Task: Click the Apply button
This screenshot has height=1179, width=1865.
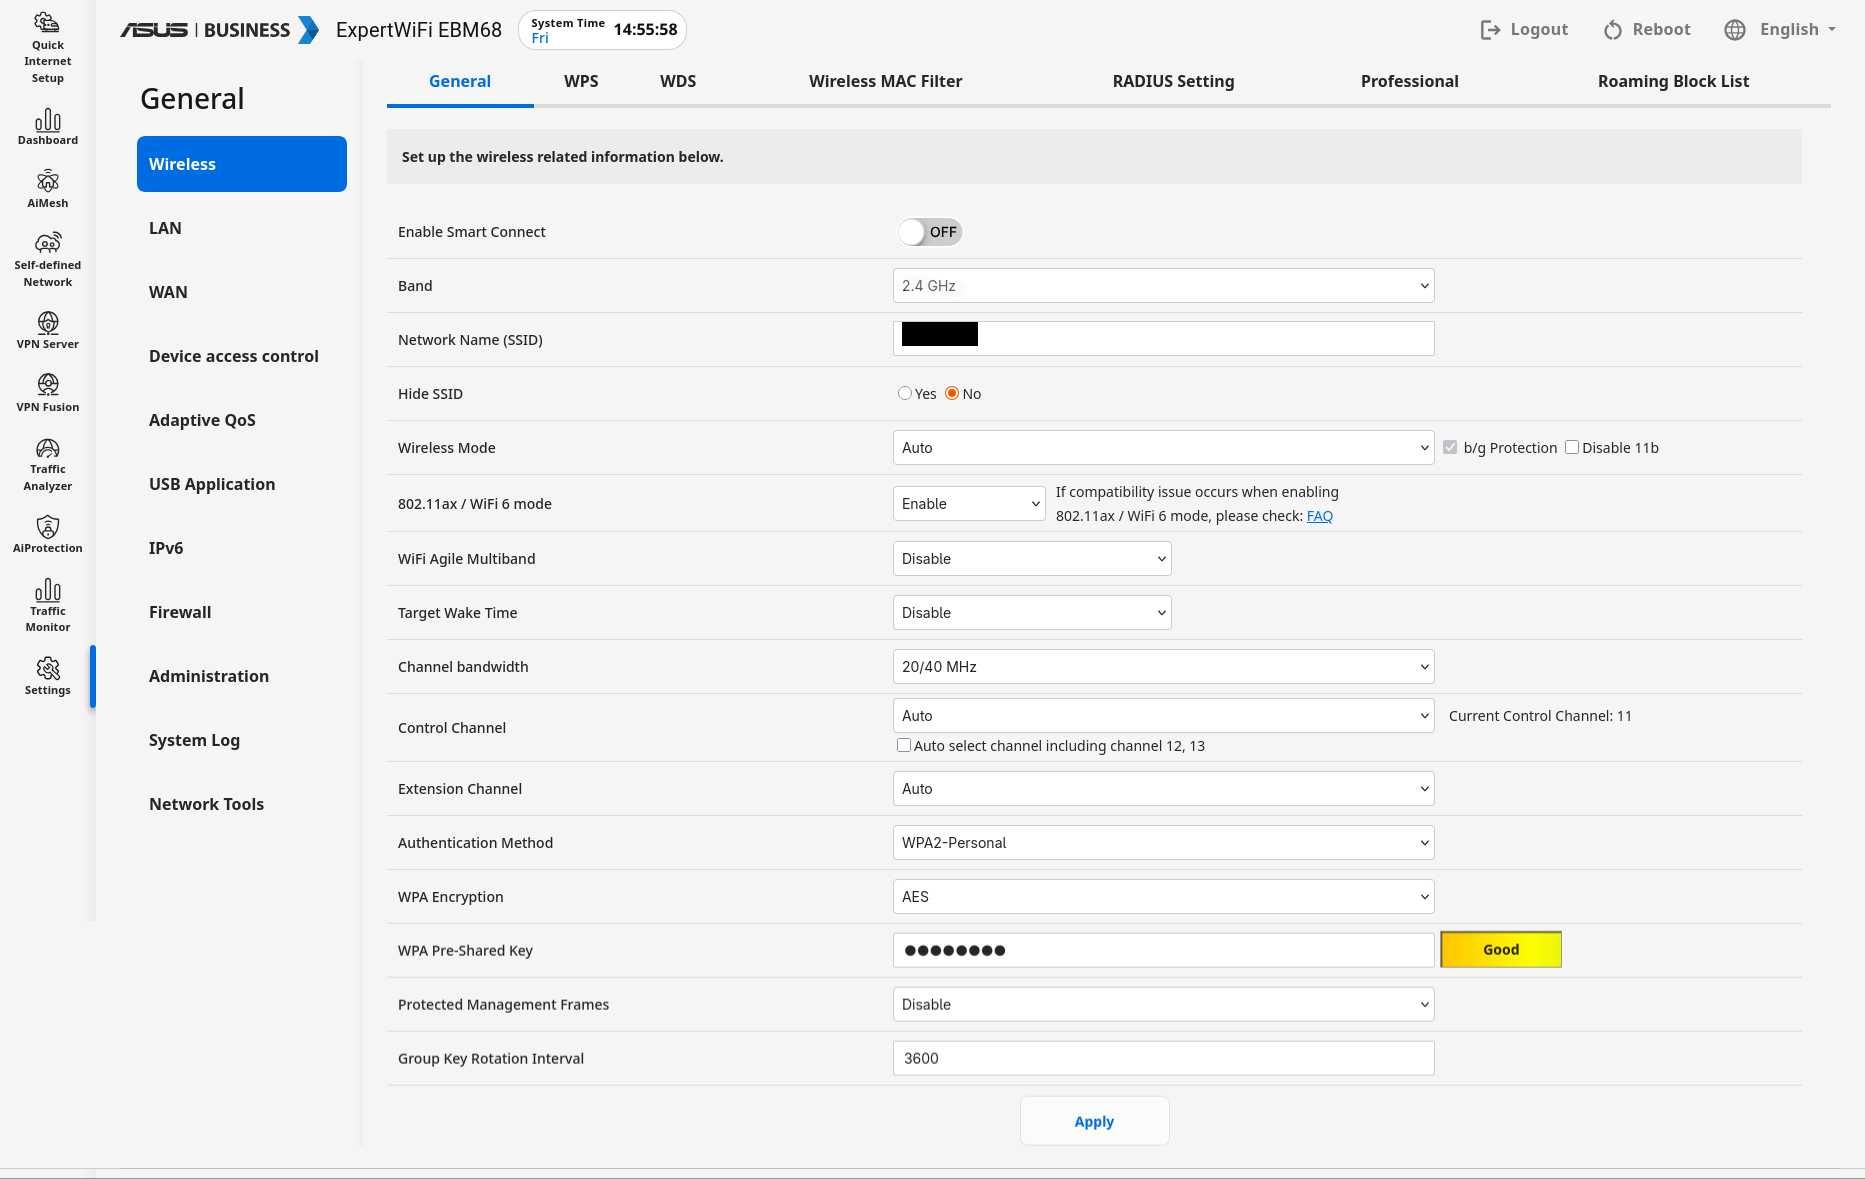Action: (x=1094, y=1122)
